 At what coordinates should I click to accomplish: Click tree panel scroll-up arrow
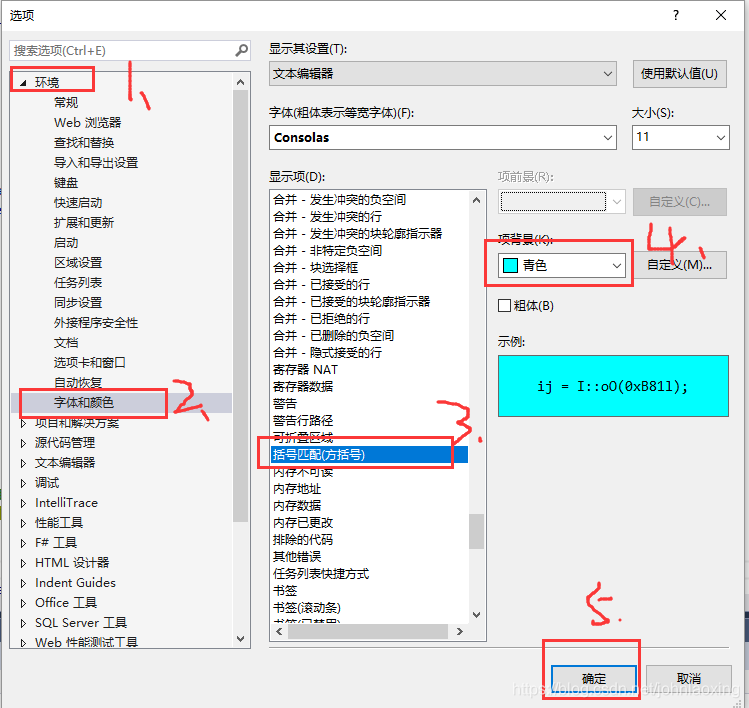pyautogui.click(x=240, y=82)
